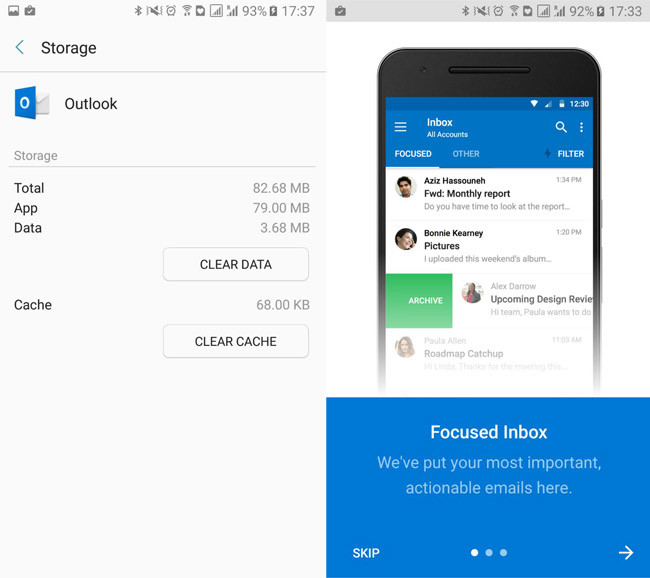
Task: Tap the muted sound icon in left status bar
Action: [x=154, y=11]
